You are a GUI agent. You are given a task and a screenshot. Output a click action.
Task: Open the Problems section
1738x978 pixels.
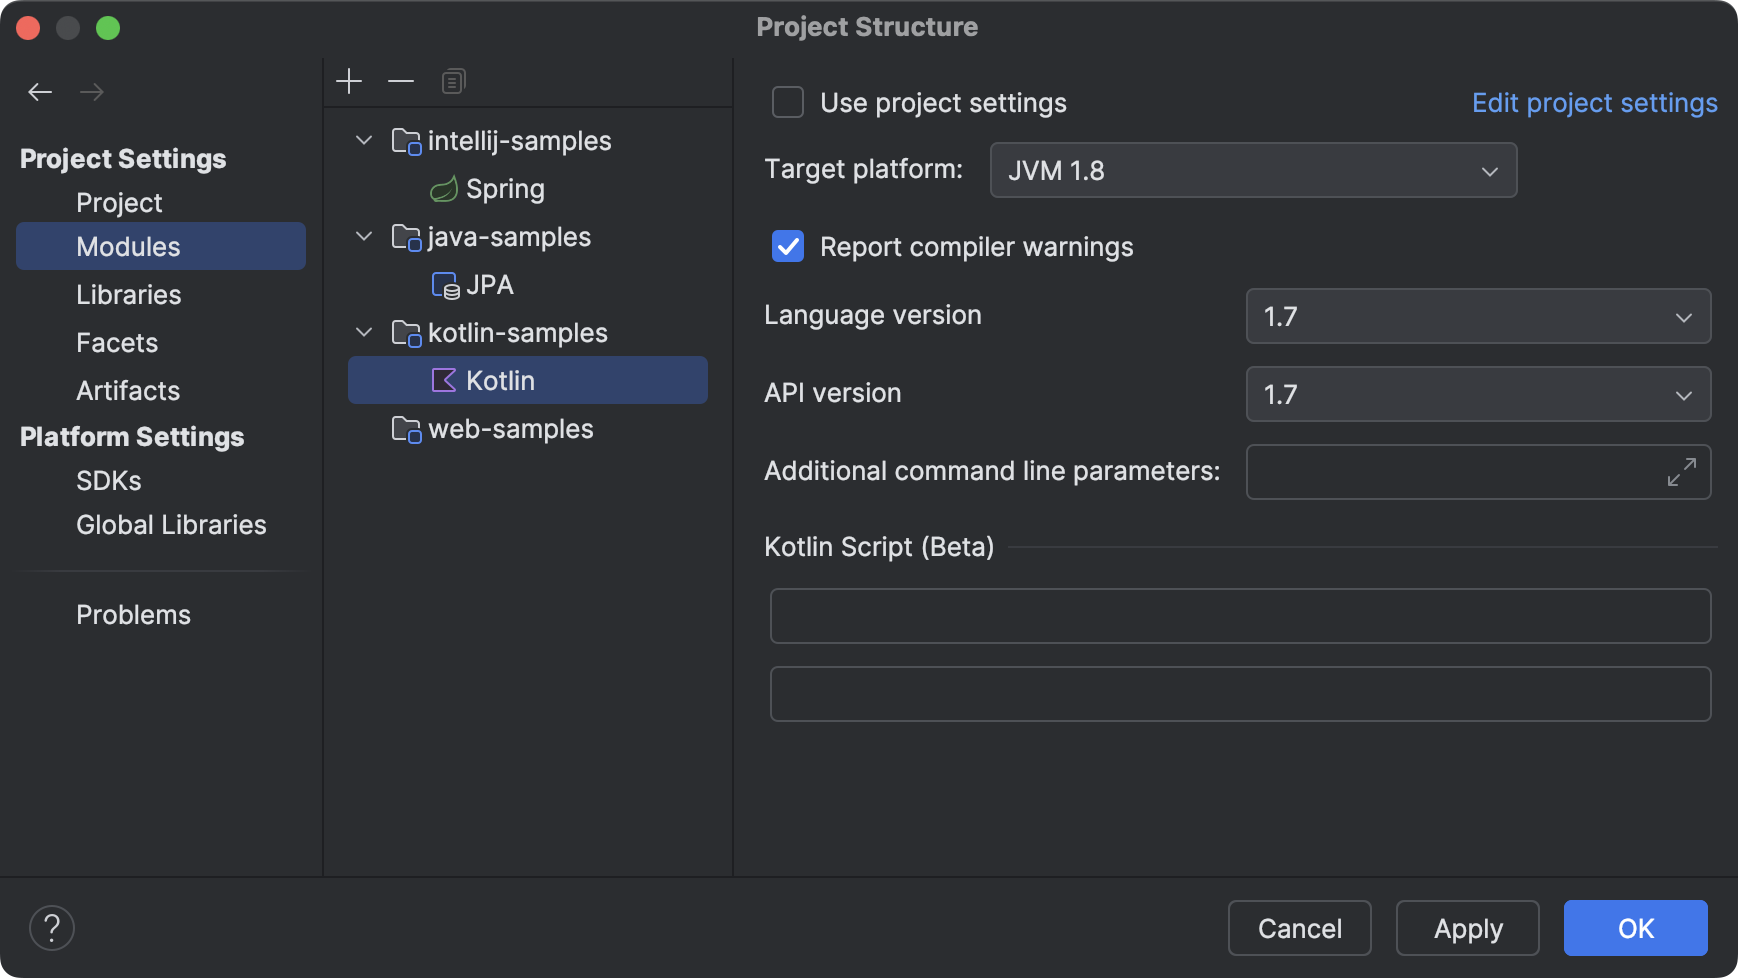(x=133, y=614)
